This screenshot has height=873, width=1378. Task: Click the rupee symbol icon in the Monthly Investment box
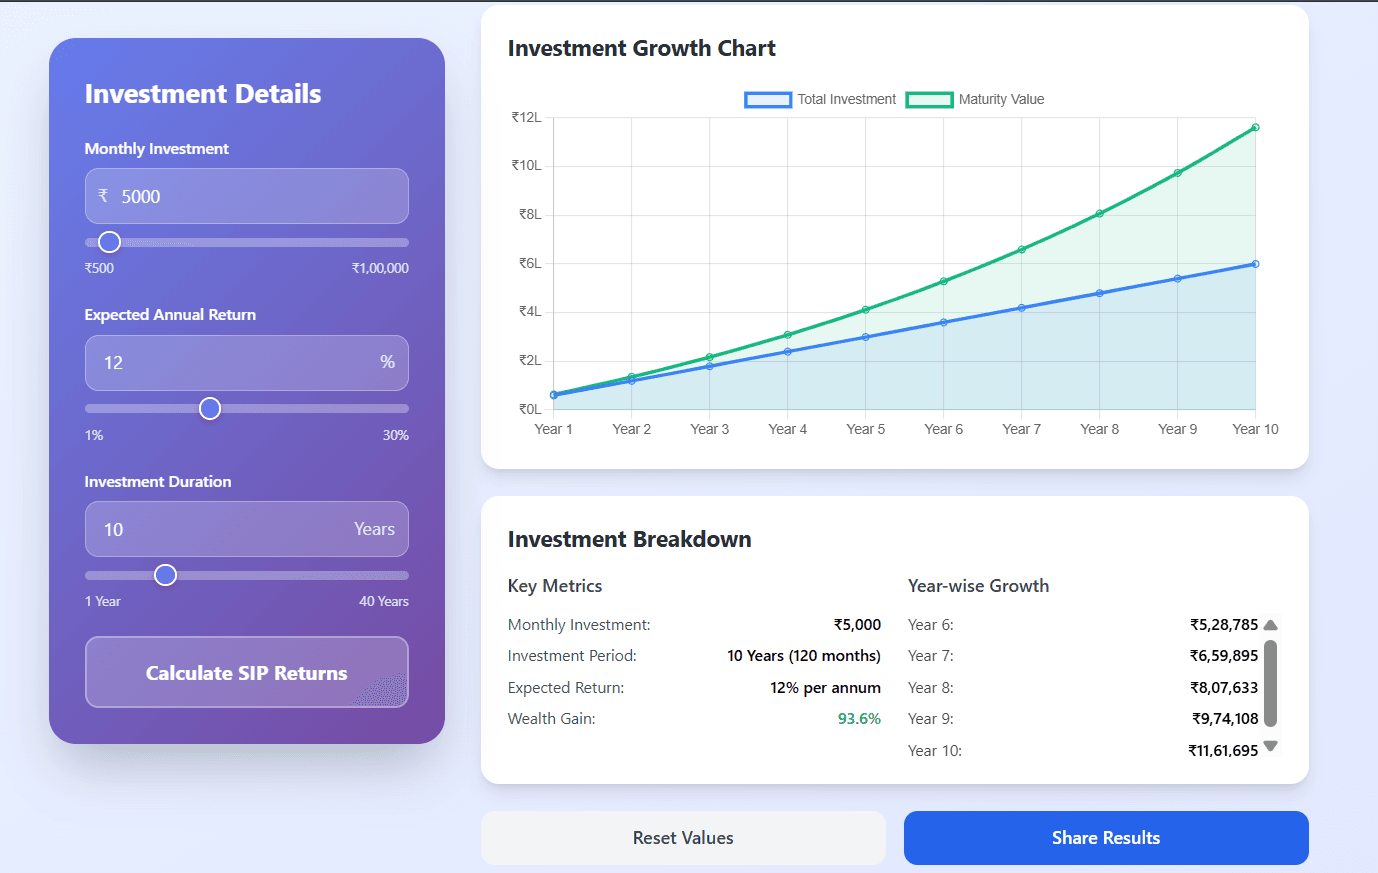pyautogui.click(x=103, y=196)
